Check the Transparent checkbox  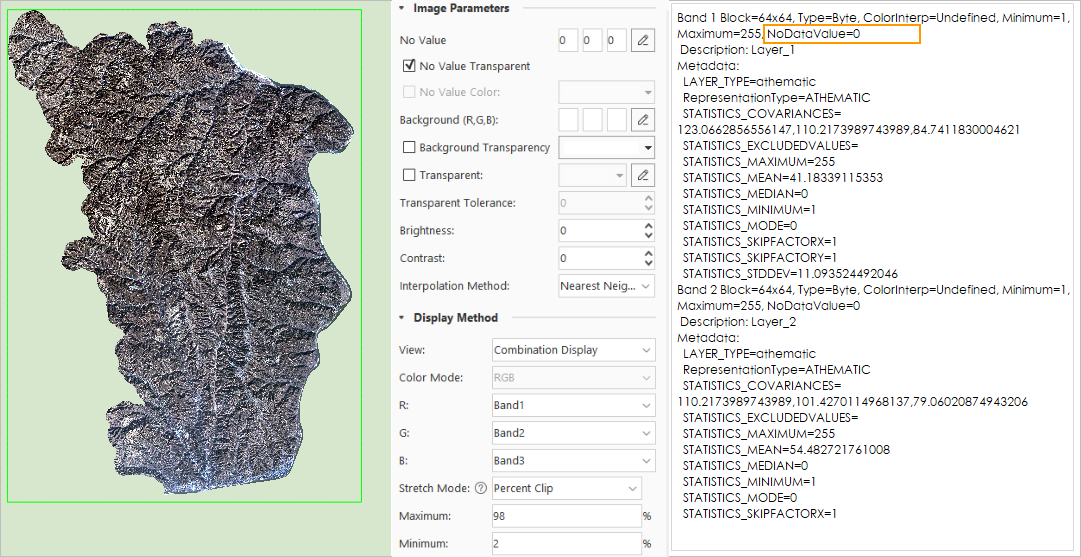pyautogui.click(x=408, y=175)
